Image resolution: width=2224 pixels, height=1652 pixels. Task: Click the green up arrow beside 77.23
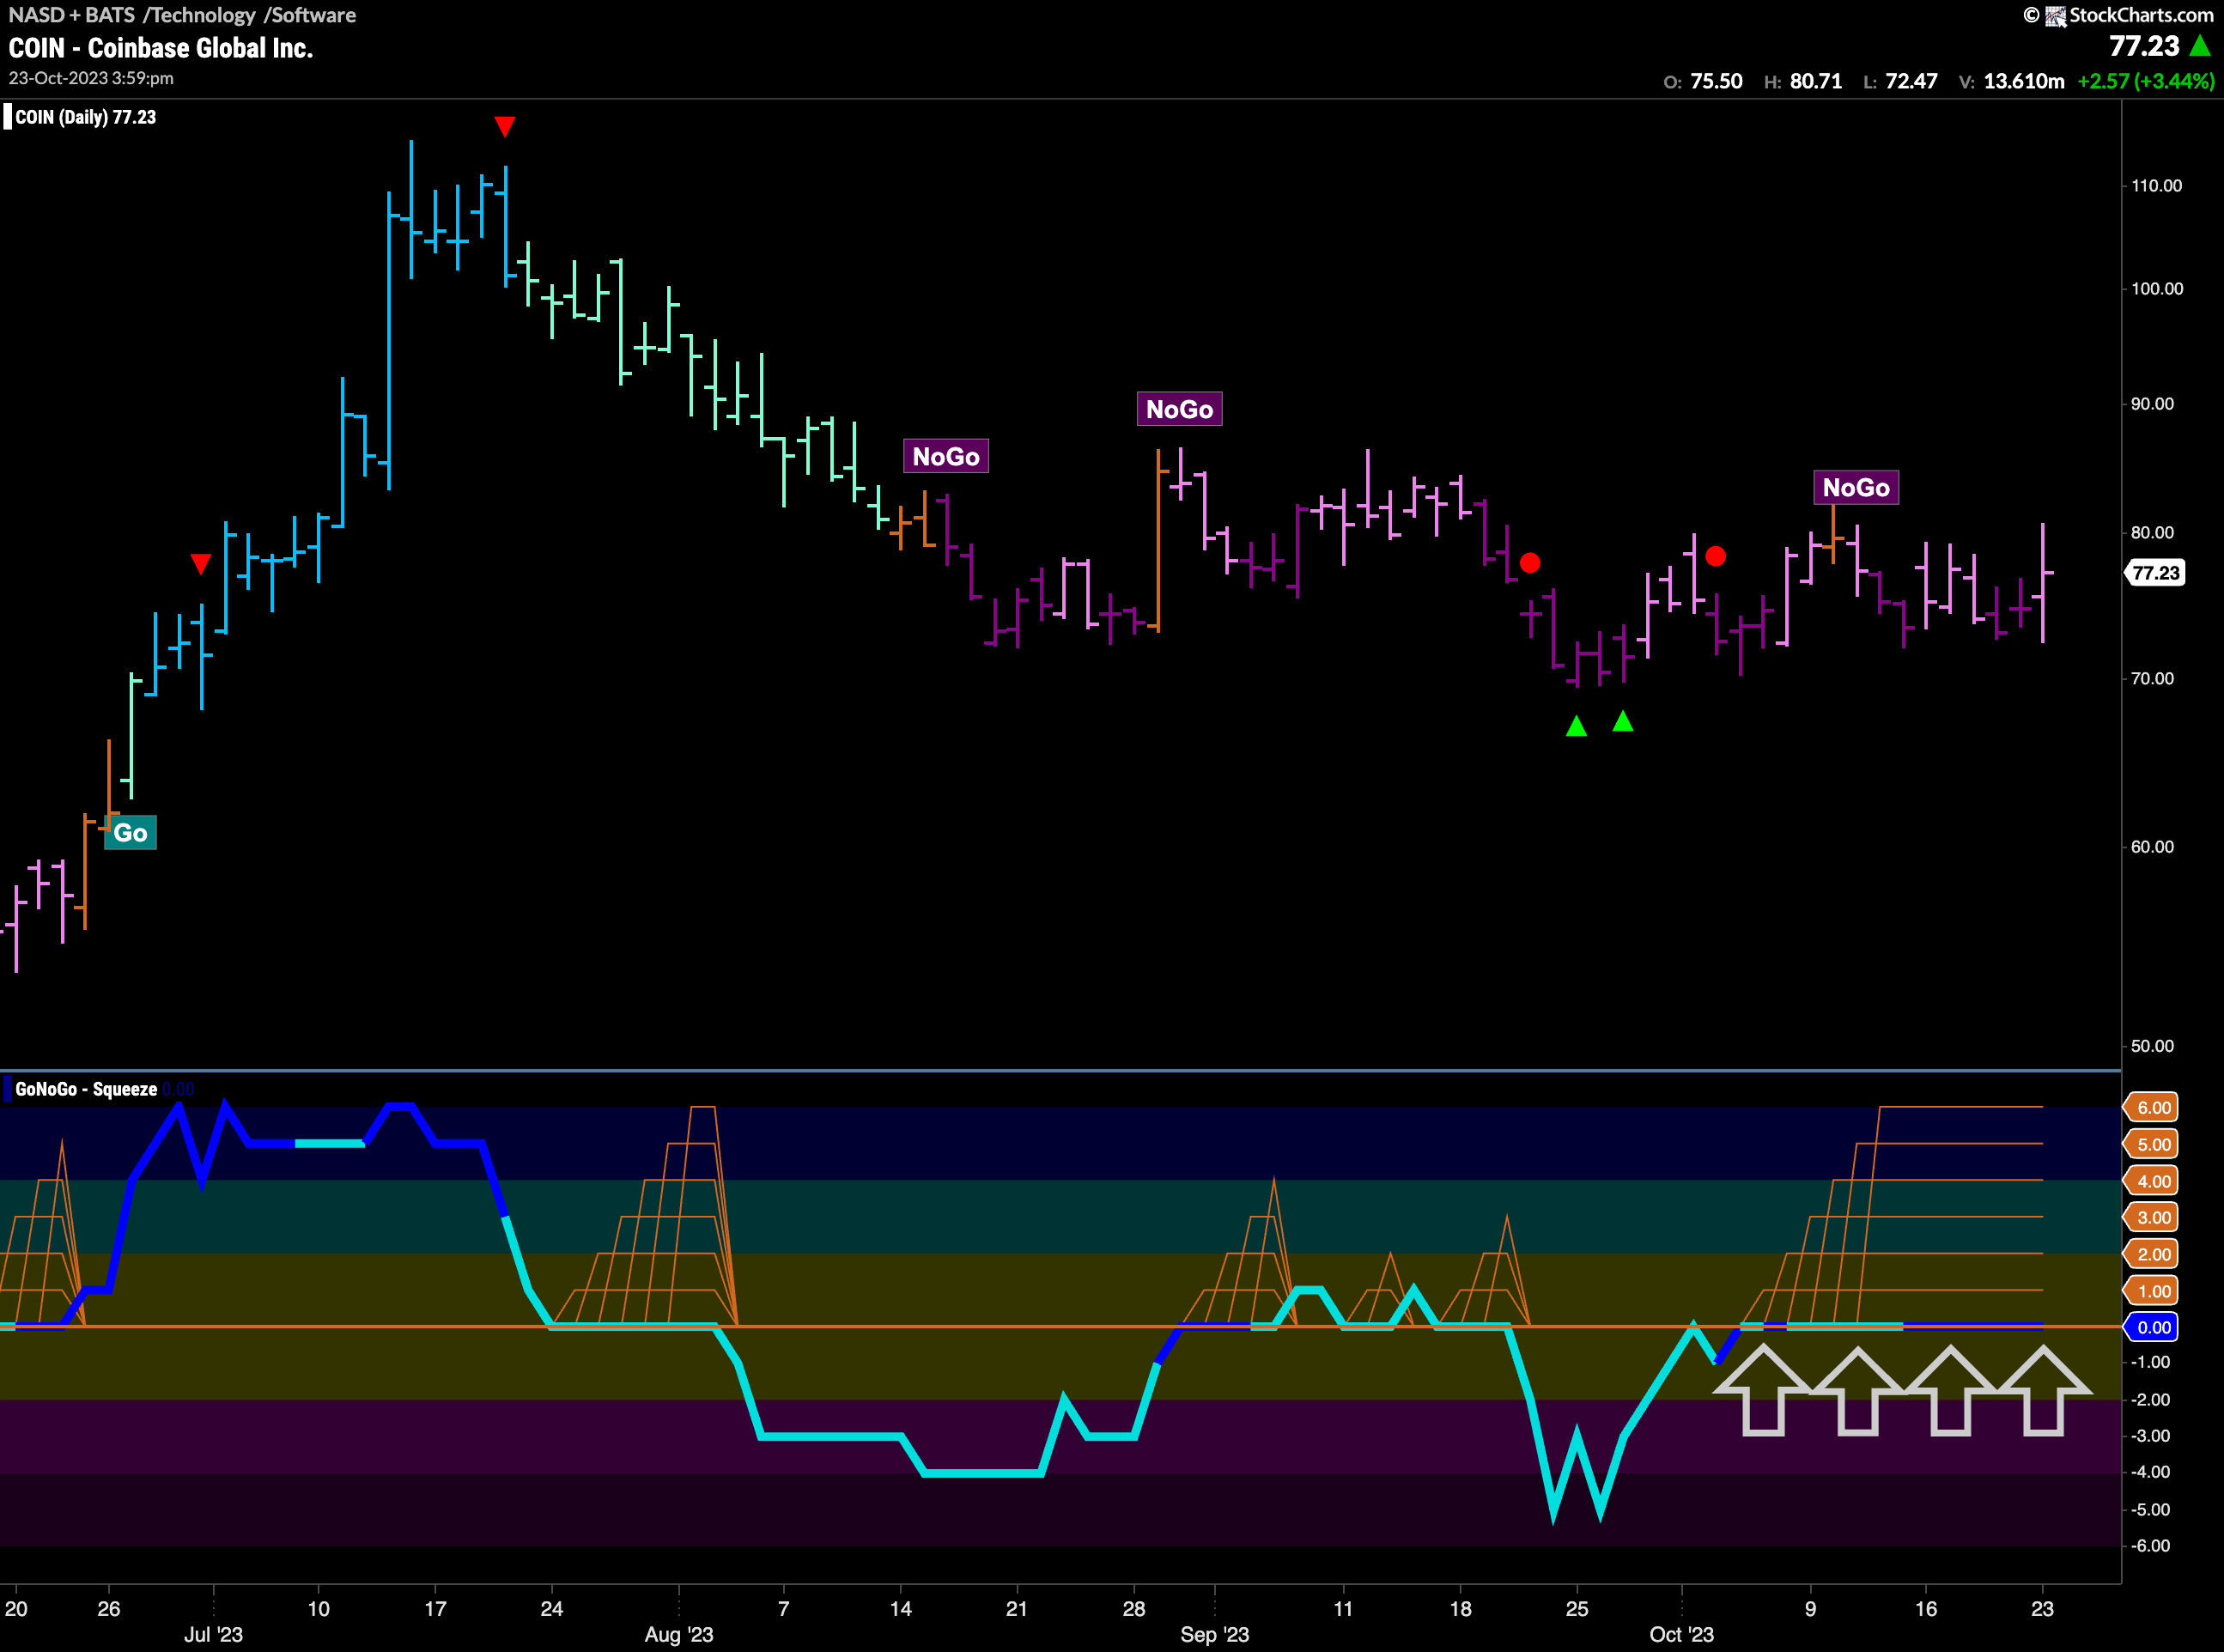click(x=2200, y=45)
